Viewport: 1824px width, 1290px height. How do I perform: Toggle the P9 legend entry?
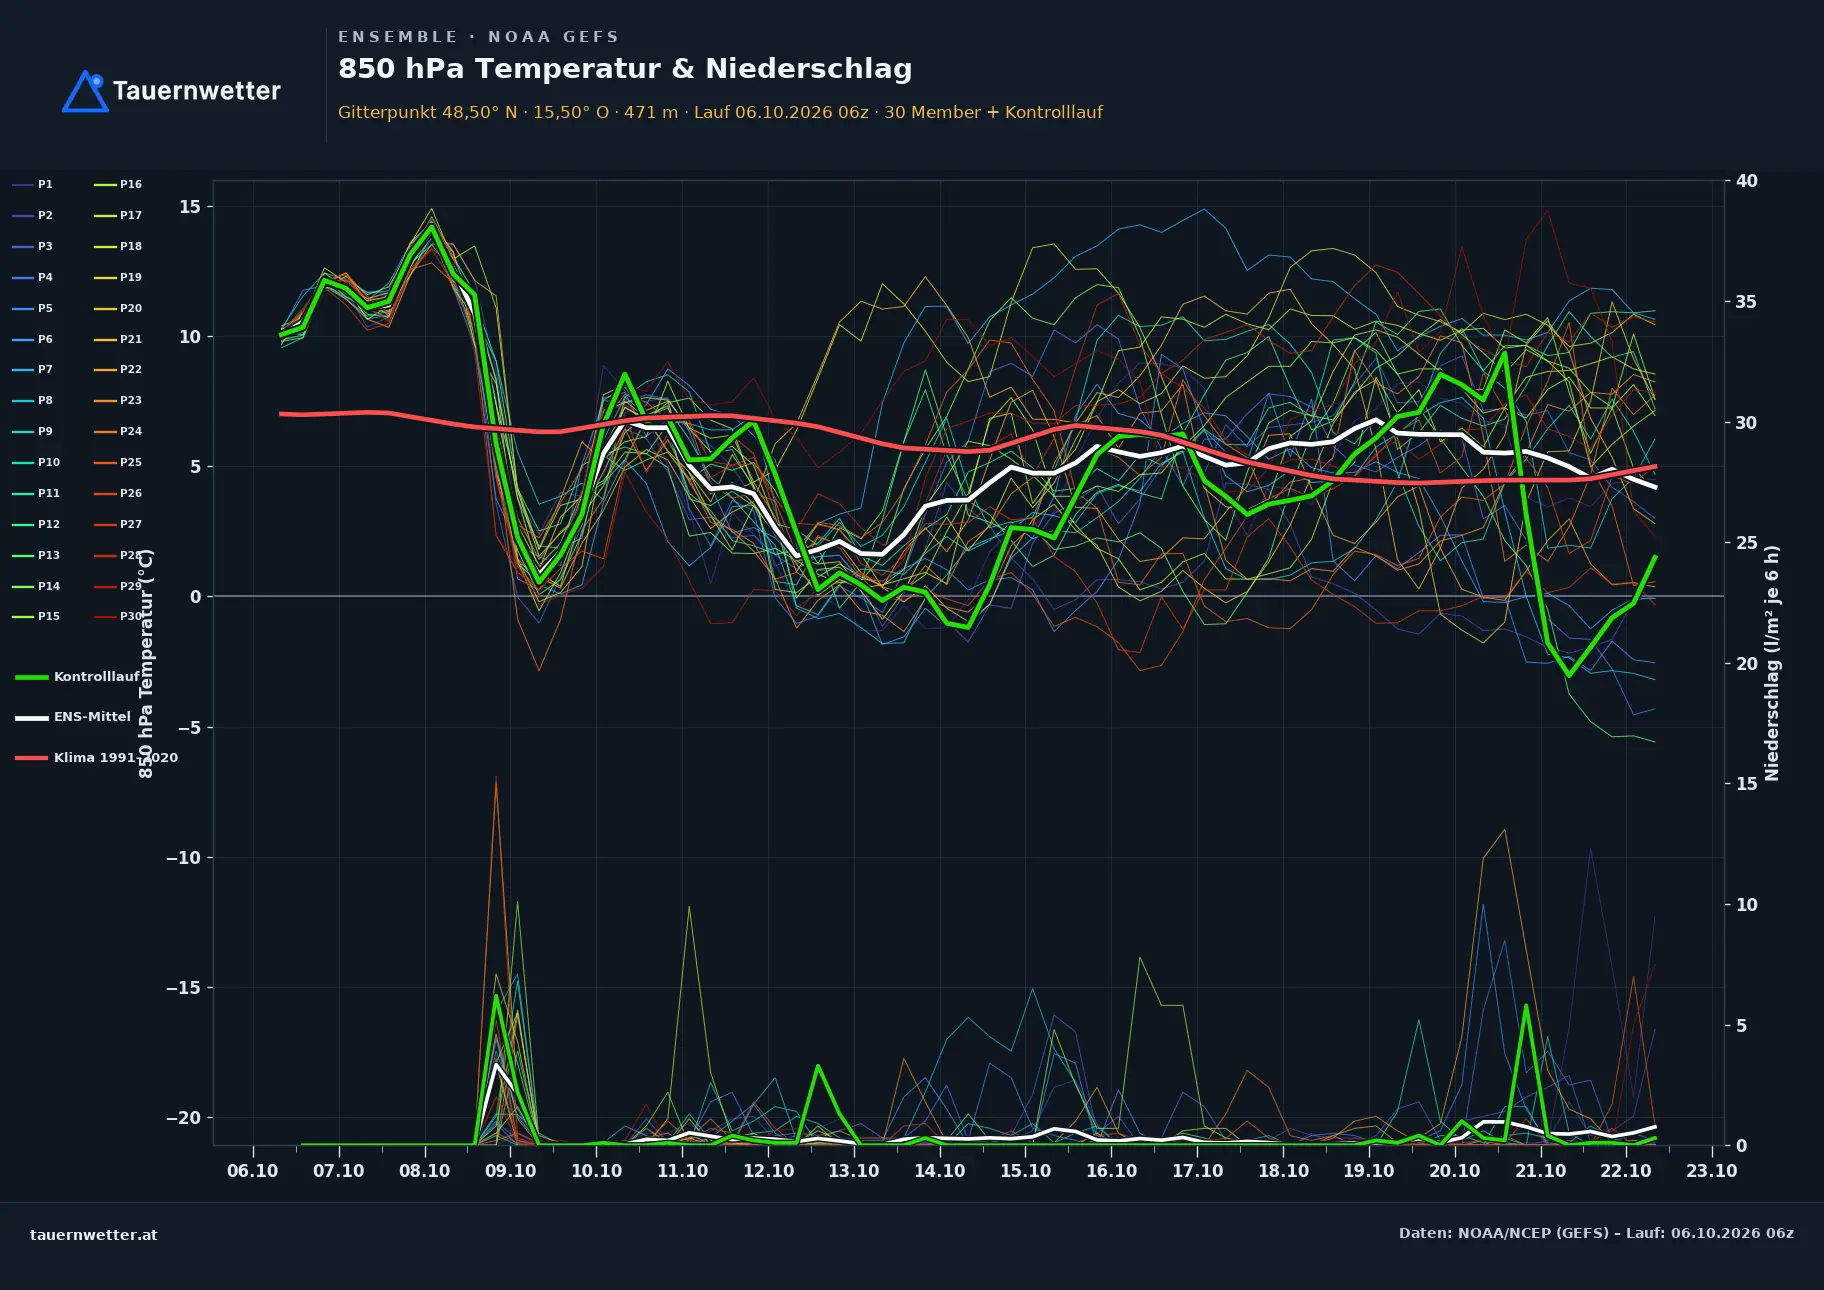[33, 431]
